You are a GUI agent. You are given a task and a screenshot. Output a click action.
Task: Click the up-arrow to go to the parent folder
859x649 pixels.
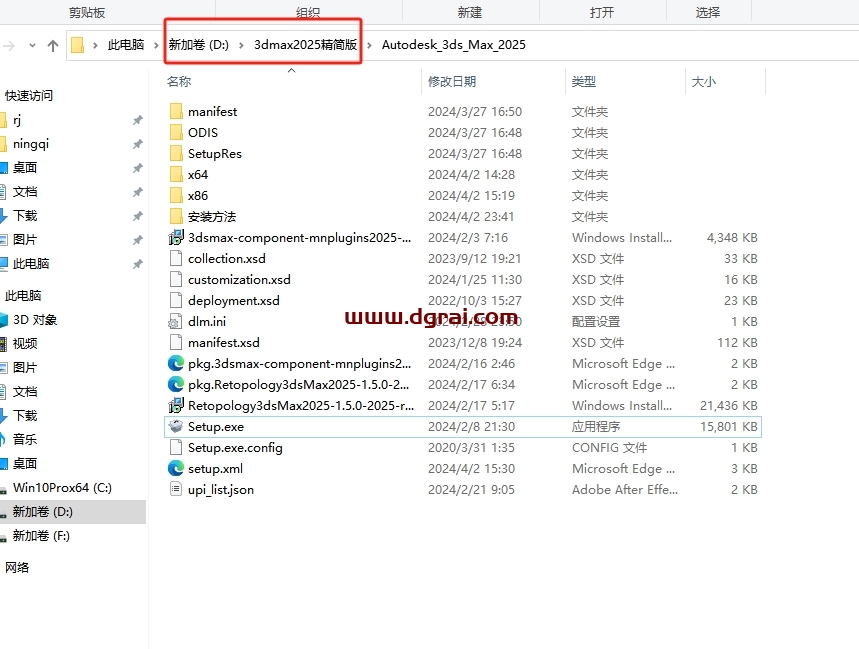tap(53, 45)
